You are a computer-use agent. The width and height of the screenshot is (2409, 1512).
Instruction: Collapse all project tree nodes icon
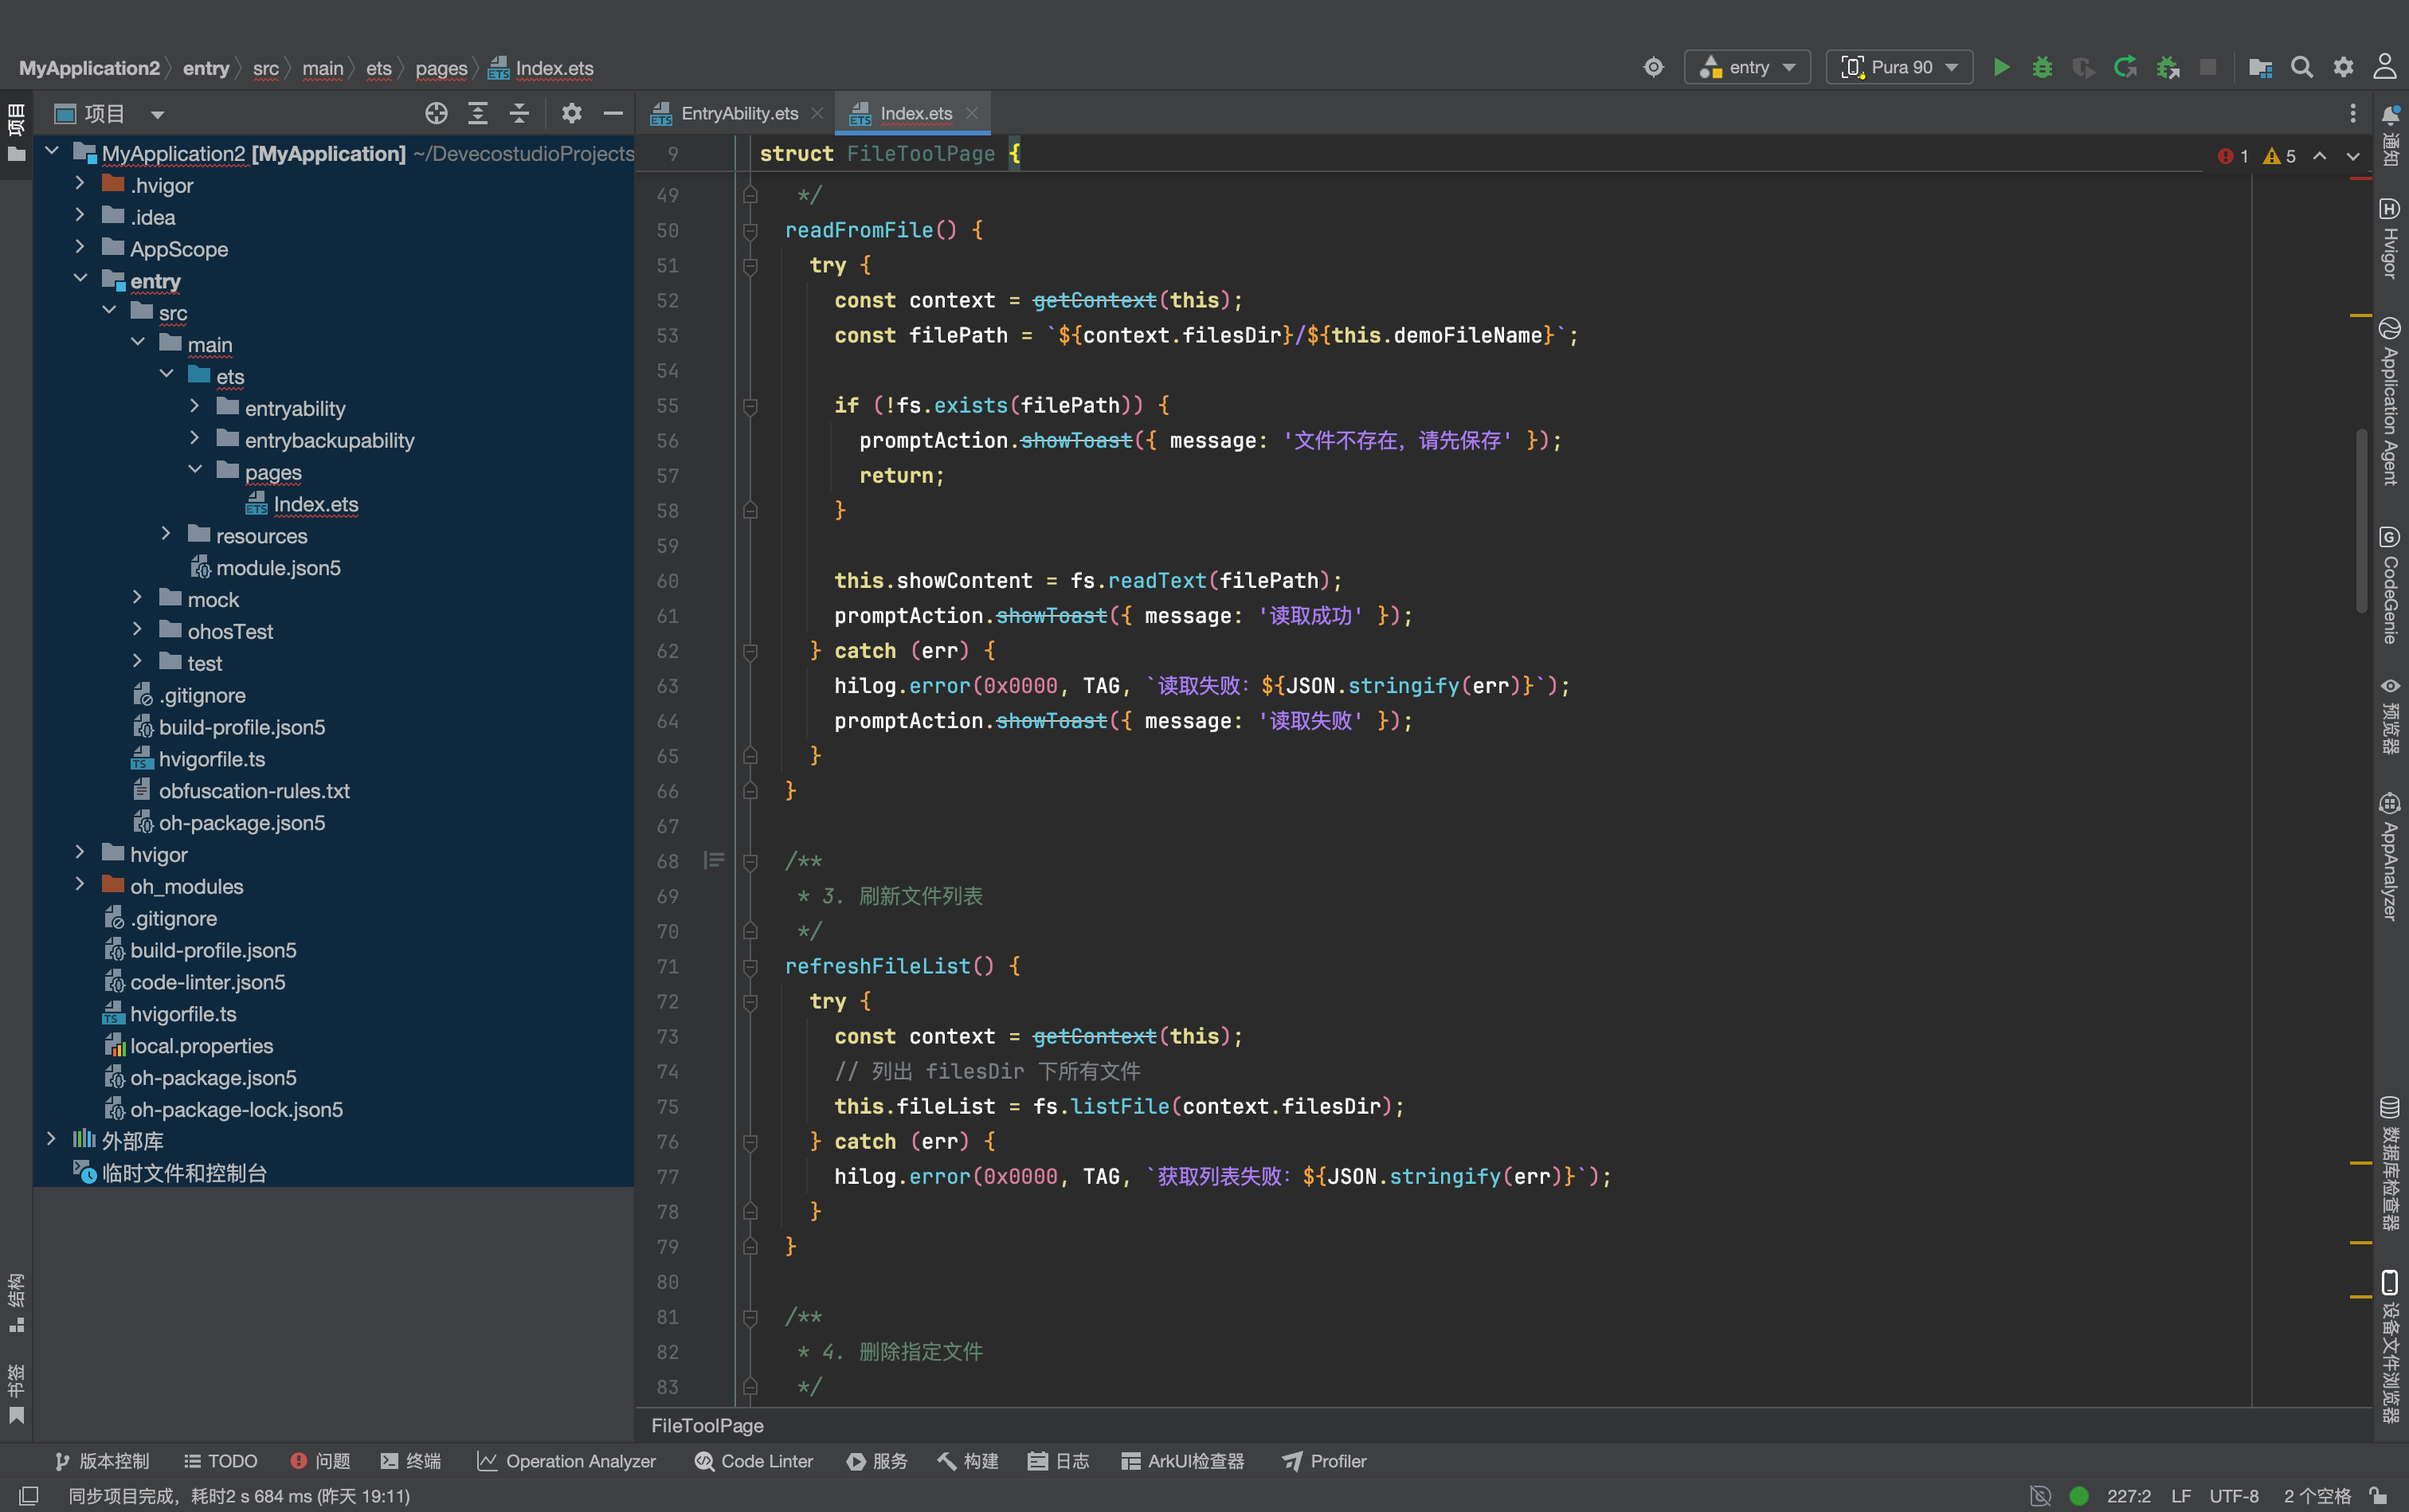[x=519, y=113]
